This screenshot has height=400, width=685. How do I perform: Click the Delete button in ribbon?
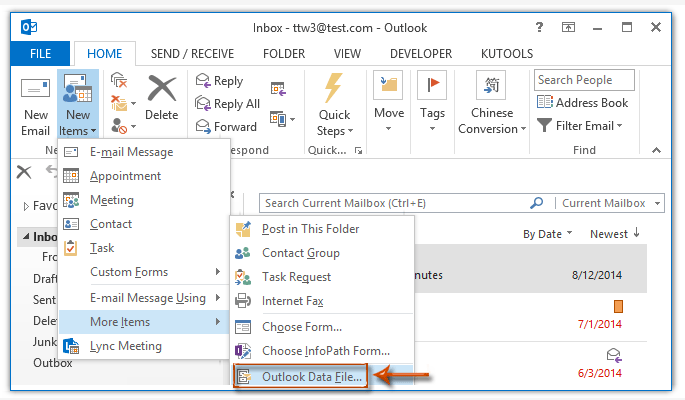pos(162,98)
